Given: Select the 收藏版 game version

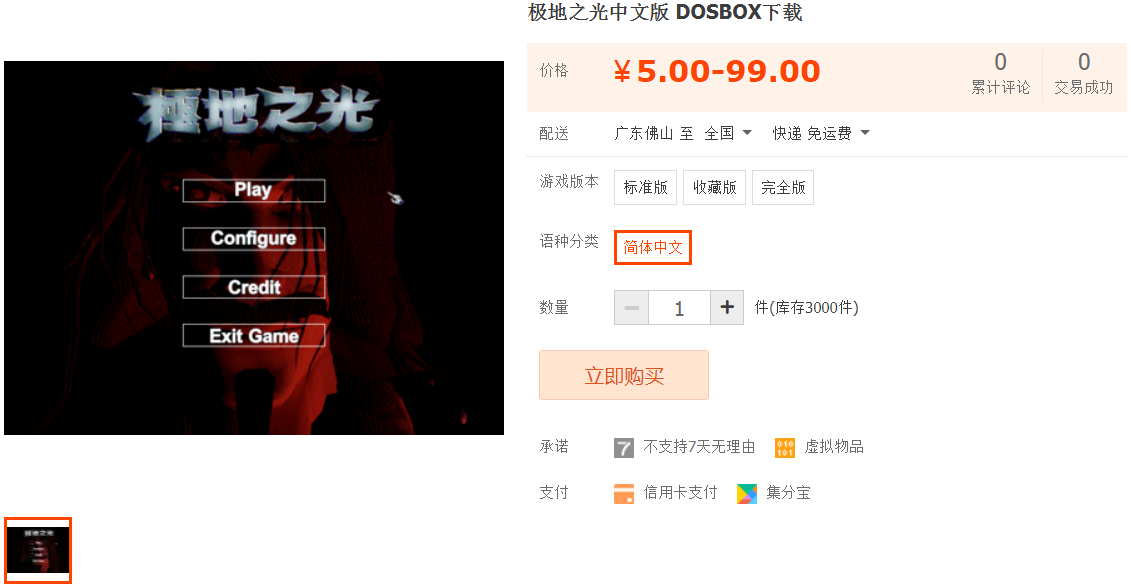Looking at the screenshot, I should click(x=715, y=188).
